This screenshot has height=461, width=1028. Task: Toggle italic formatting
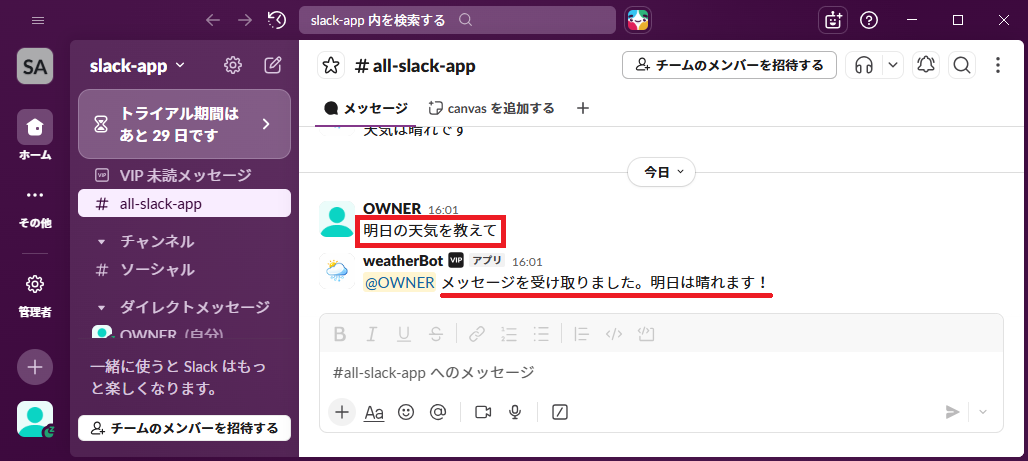pyautogui.click(x=372, y=334)
